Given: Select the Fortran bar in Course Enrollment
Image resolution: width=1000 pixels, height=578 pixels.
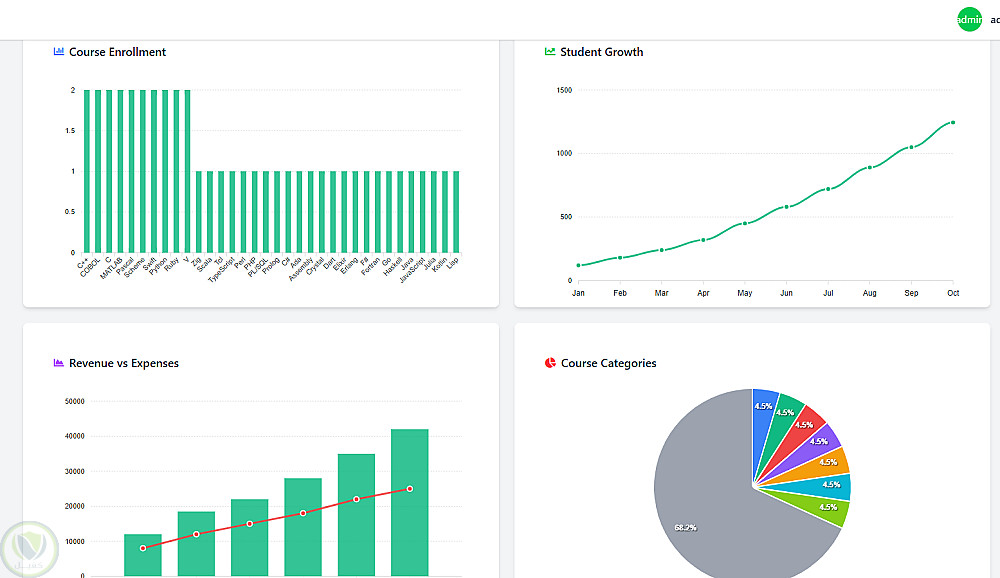Looking at the screenshot, I should (378, 212).
